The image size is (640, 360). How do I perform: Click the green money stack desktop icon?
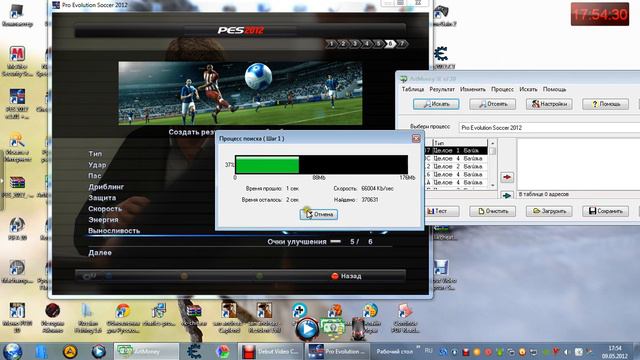coord(333,328)
